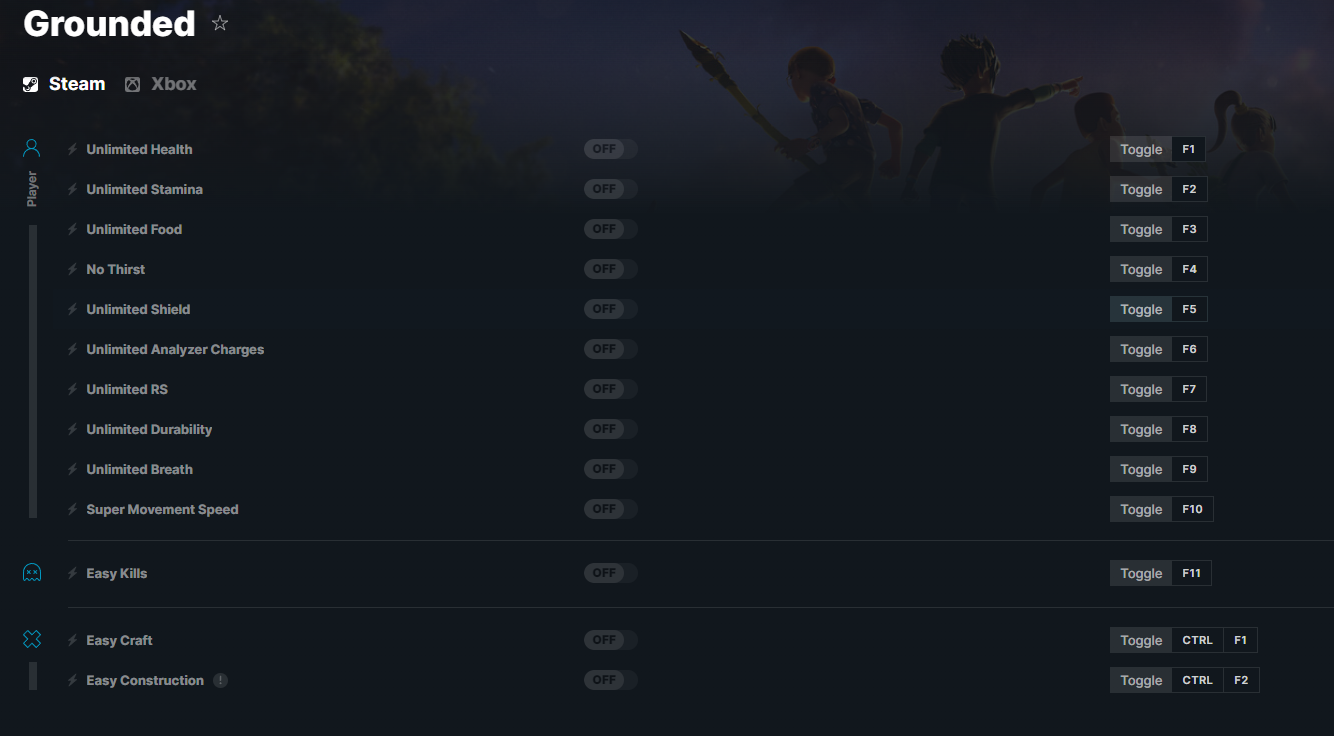This screenshot has height=736, width=1334.
Task: Select the Player category icon
Action: click(32, 149)
